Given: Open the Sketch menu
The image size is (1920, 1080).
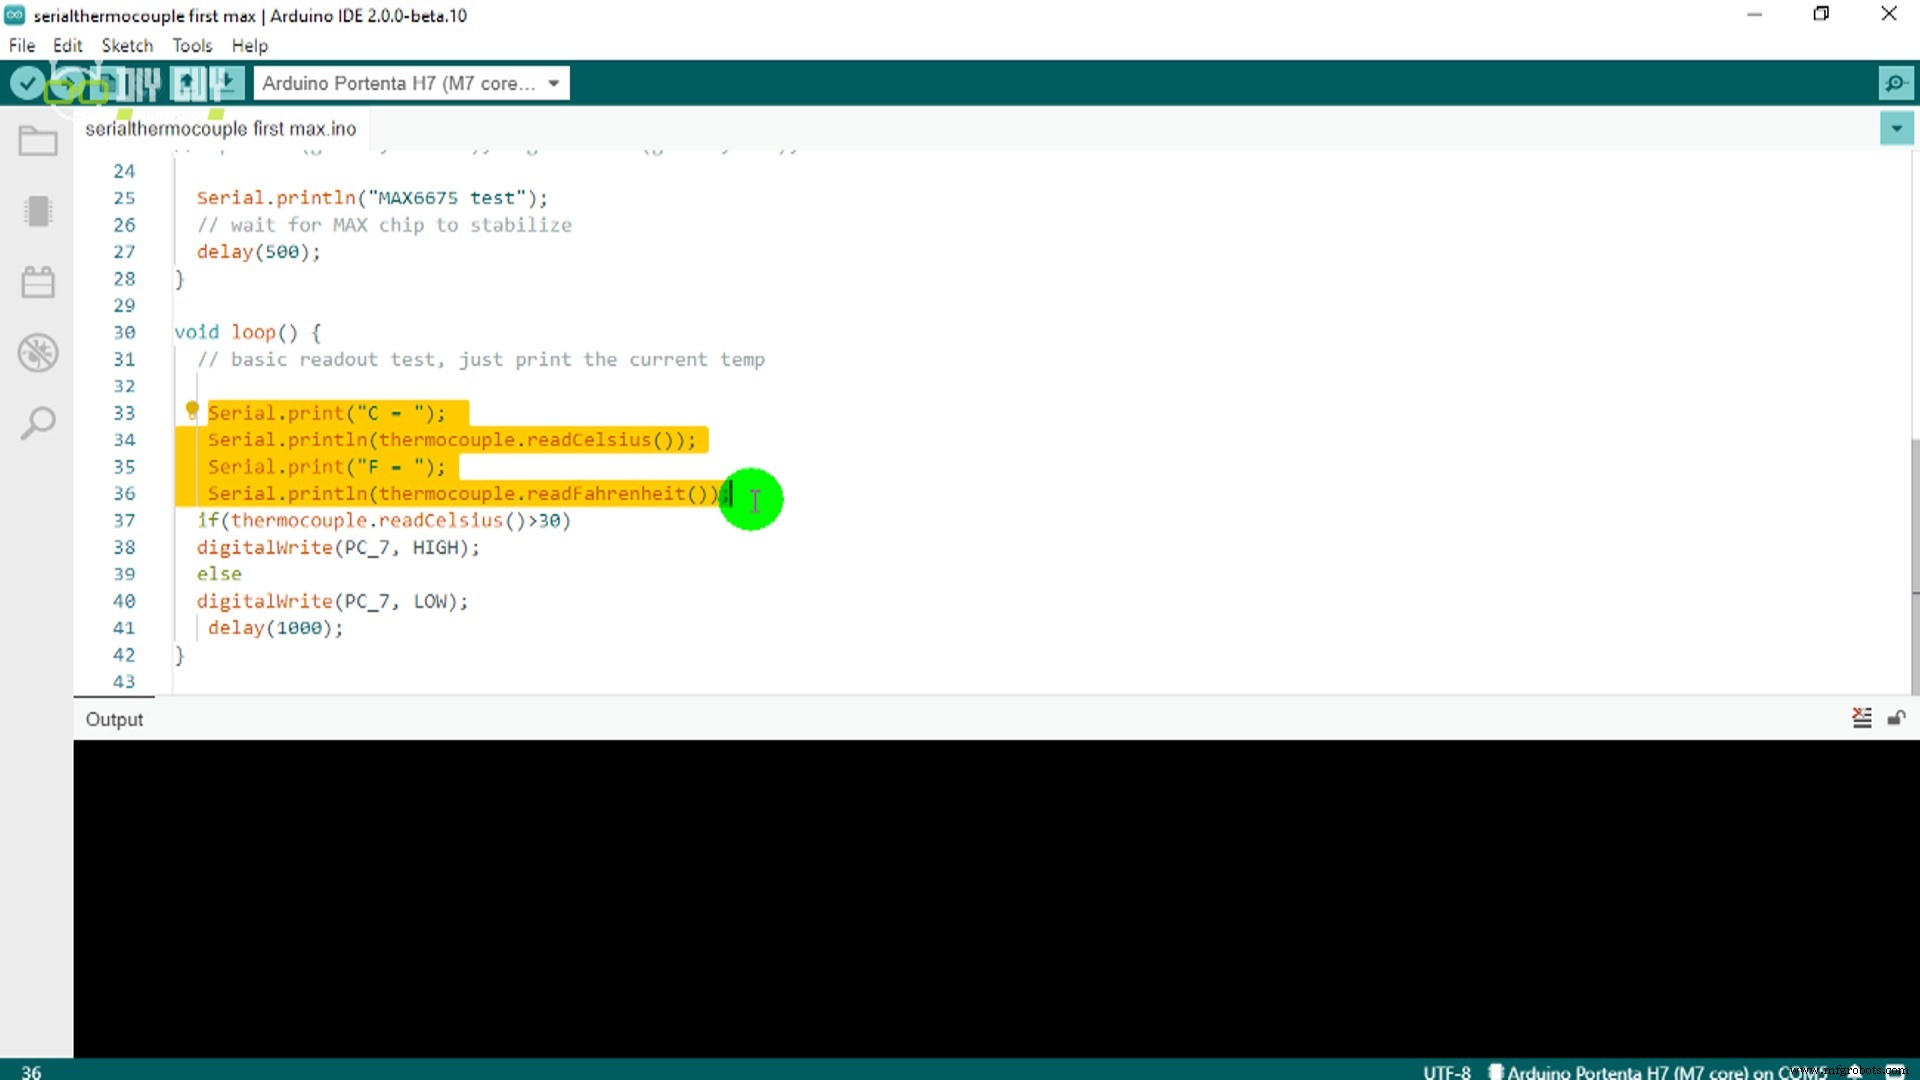Looking at the screenshot, I should coord(127,45).
